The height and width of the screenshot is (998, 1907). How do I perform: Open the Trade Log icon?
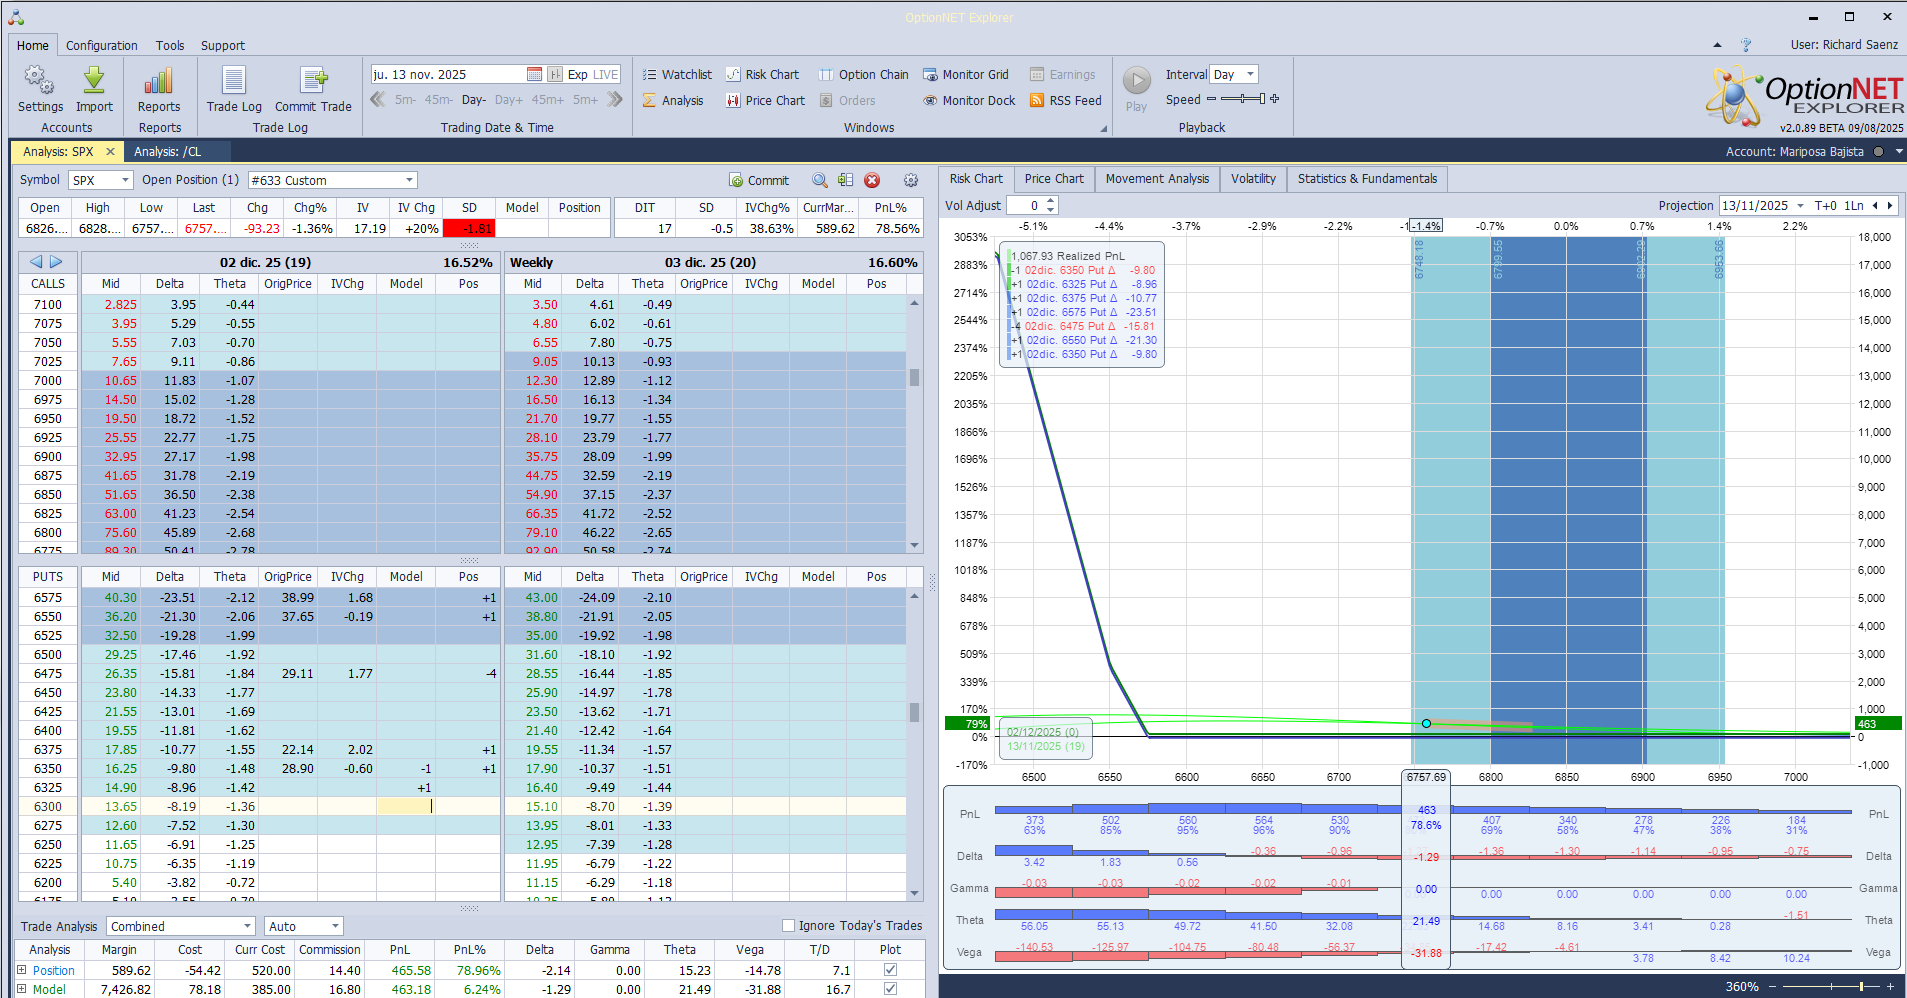(x=234, y=81)
